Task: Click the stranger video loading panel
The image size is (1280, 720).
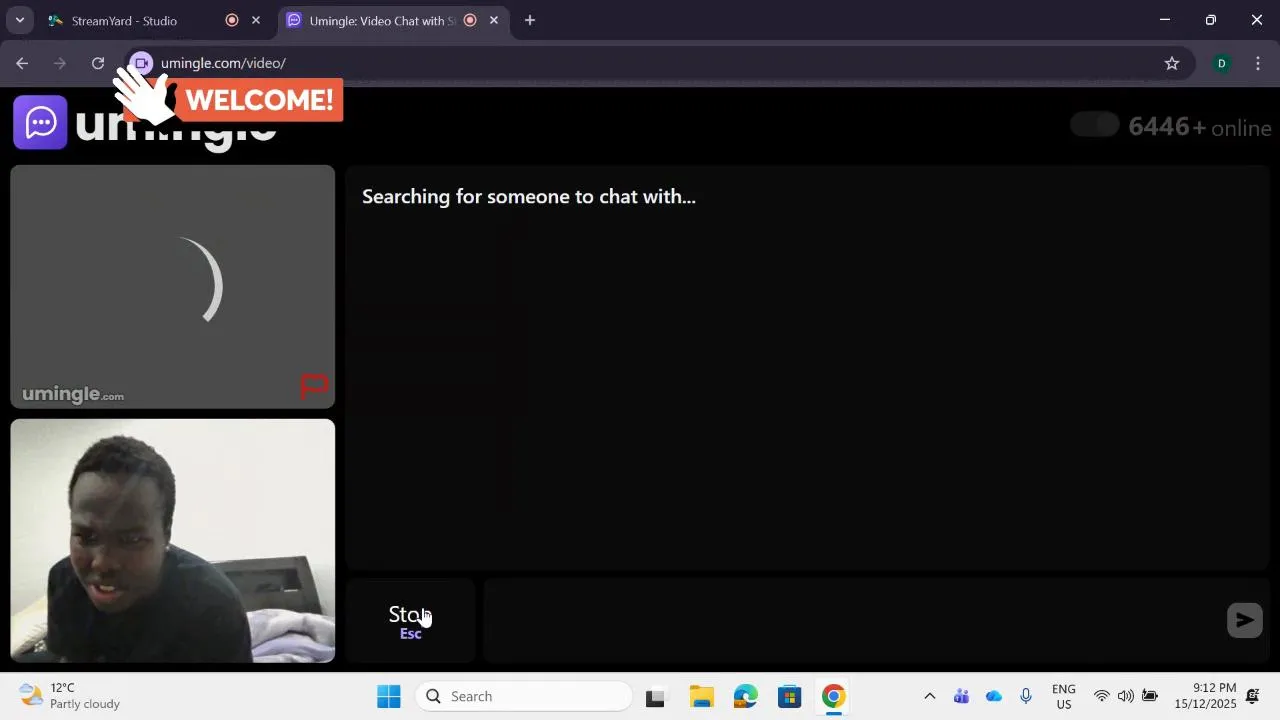Action: [x=173, y=287]
